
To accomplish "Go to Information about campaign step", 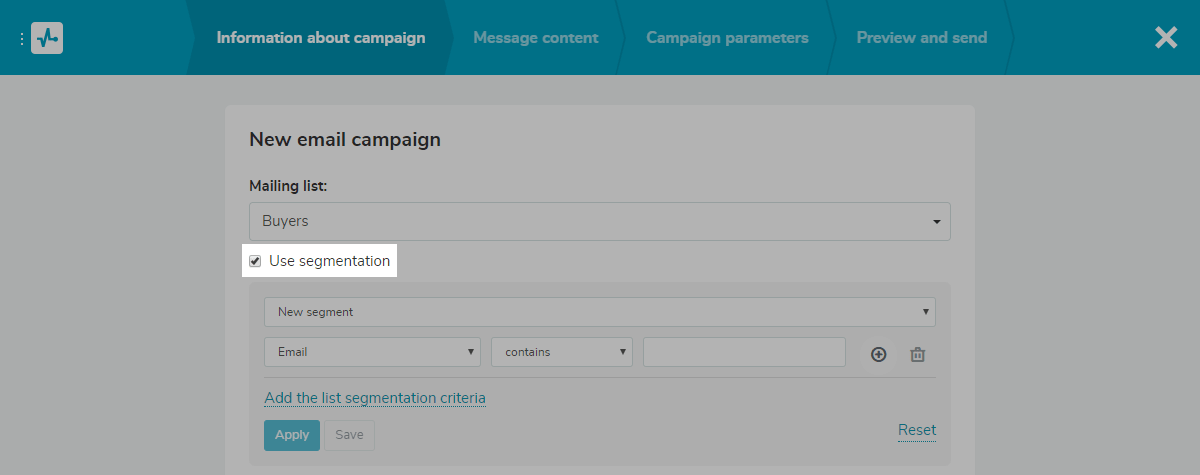I will [320, 38].
